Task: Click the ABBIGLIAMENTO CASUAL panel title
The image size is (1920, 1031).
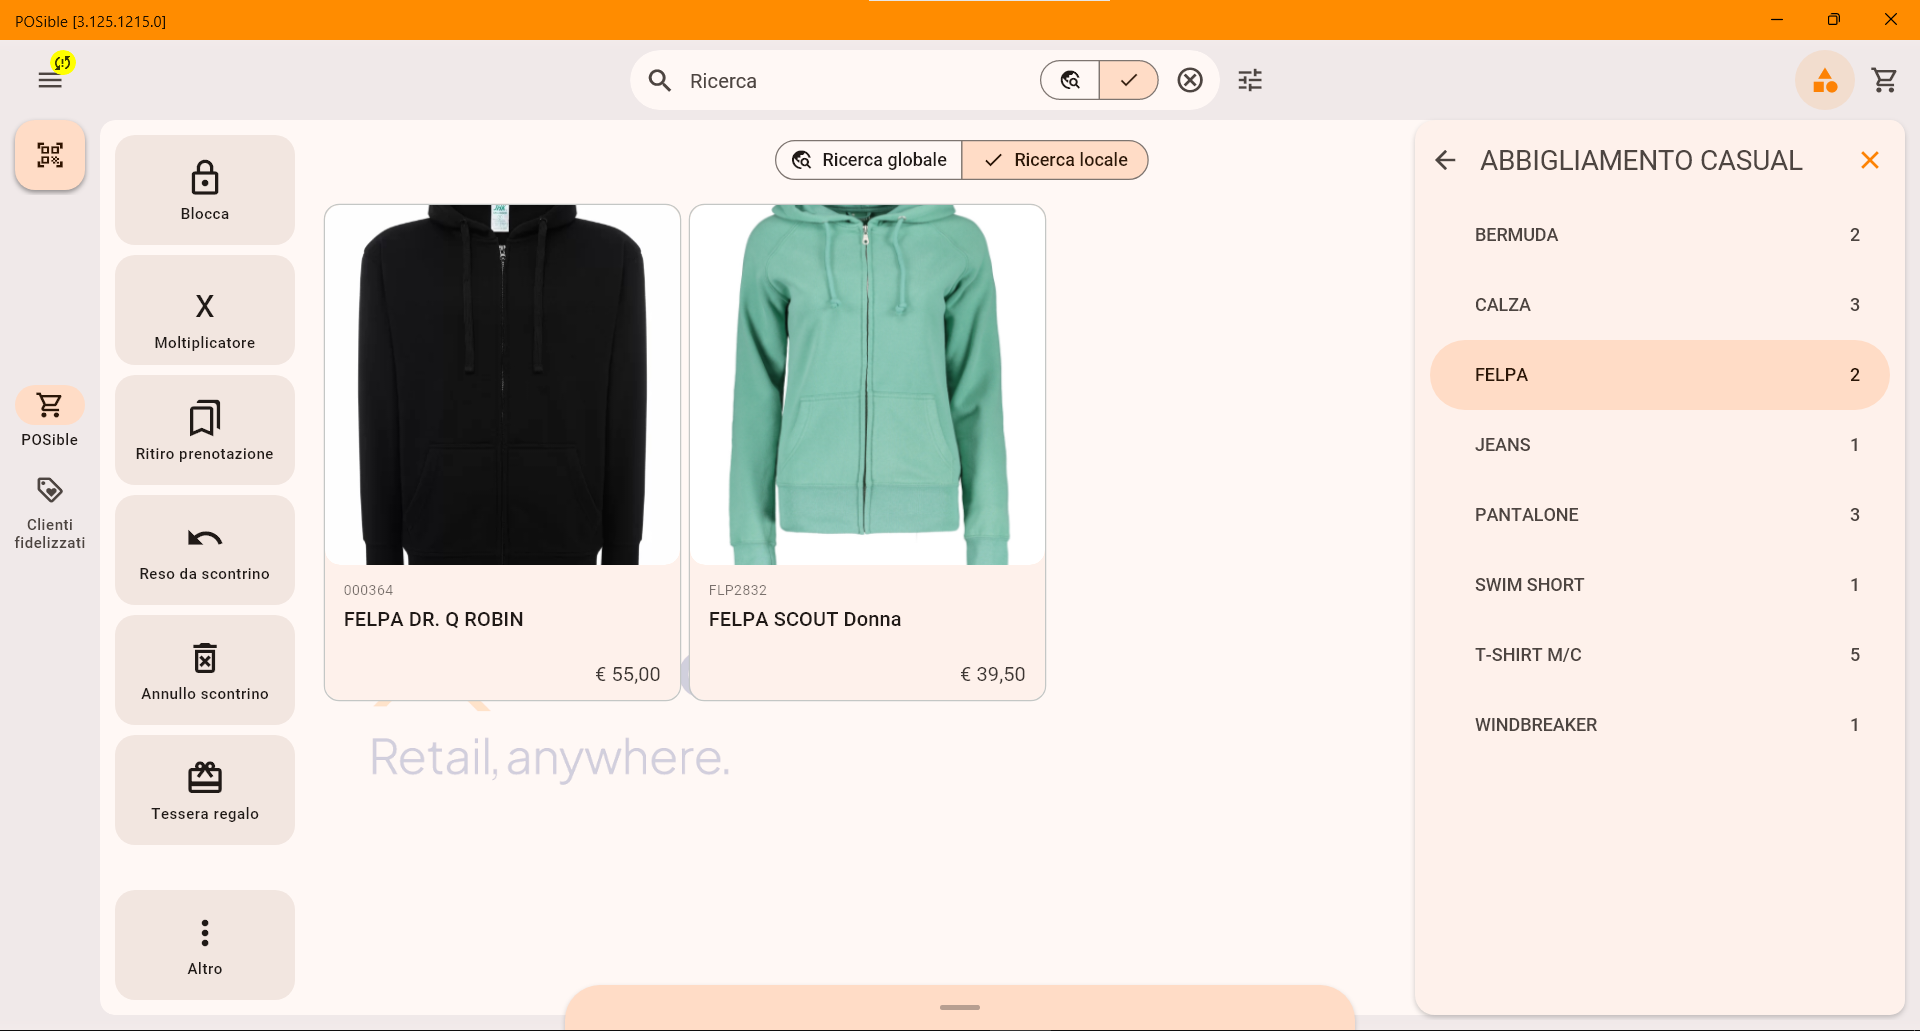Action: point(1641,160)
